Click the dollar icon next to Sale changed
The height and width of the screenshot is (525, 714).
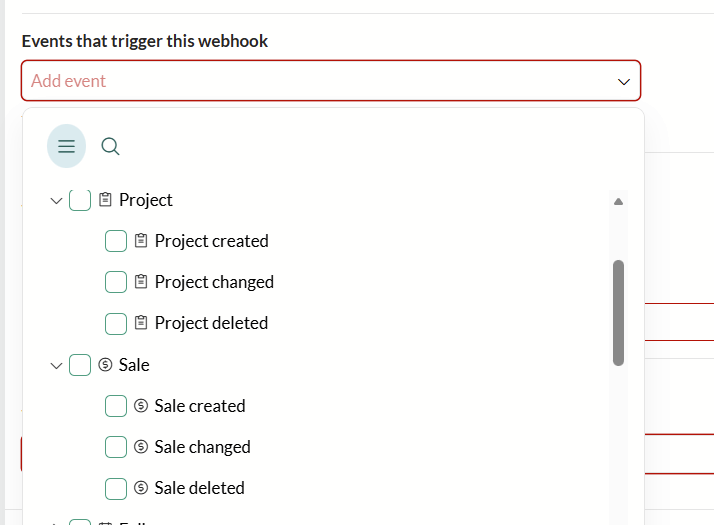pyautogui.click(x=141, y=447)
